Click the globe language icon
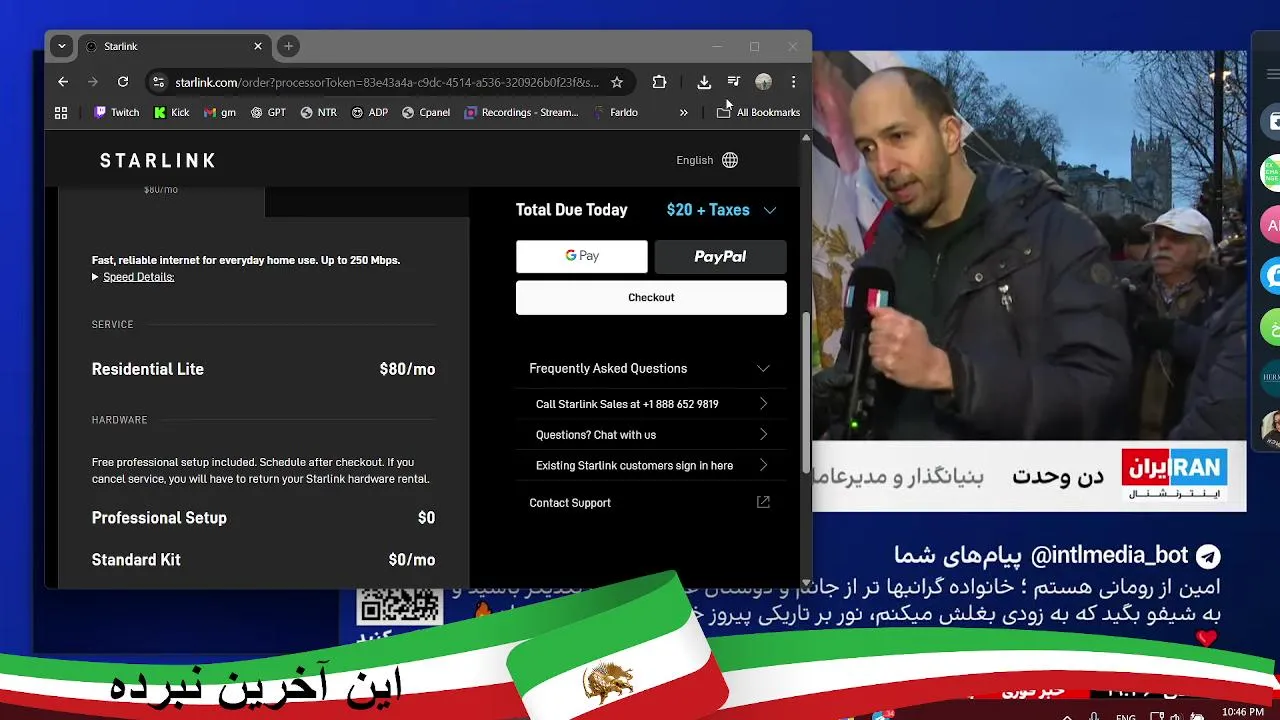 (x=730, y=160)
